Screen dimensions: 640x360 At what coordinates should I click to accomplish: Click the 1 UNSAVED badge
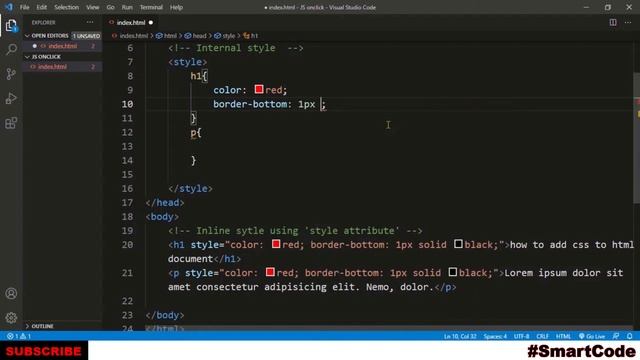click(86, 36)
